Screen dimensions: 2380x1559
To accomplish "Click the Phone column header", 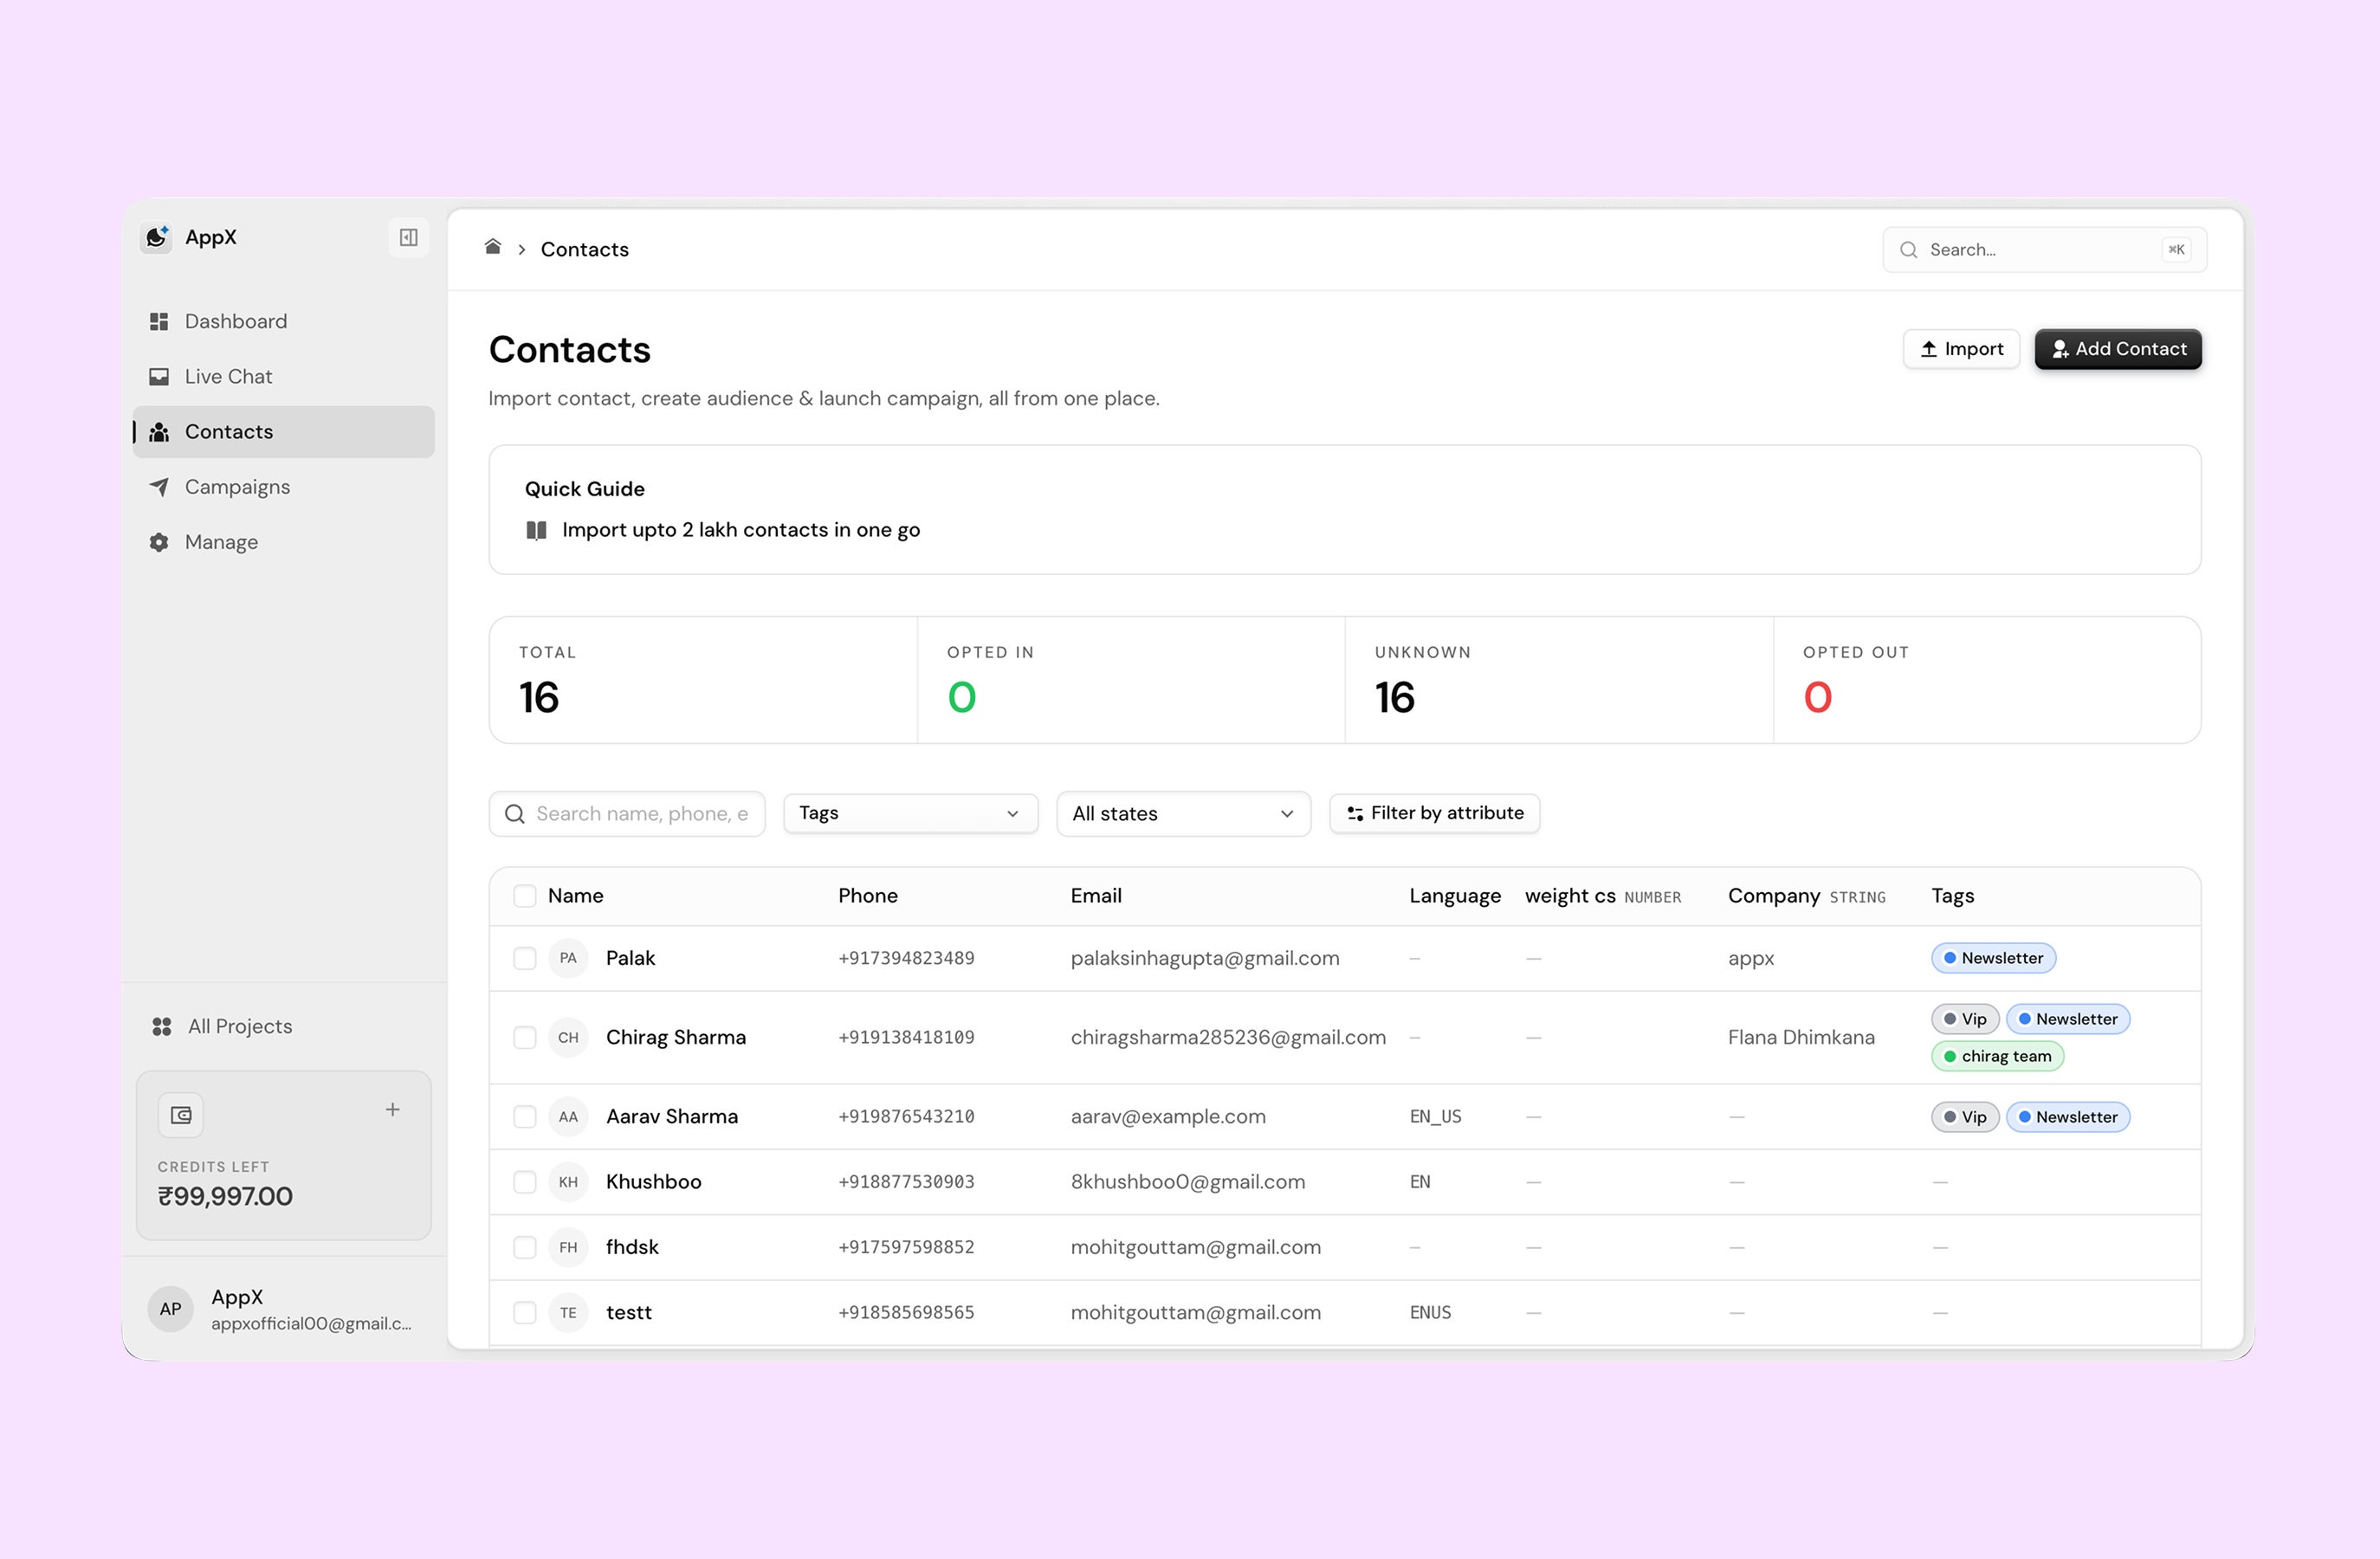I will click(868, 896).
